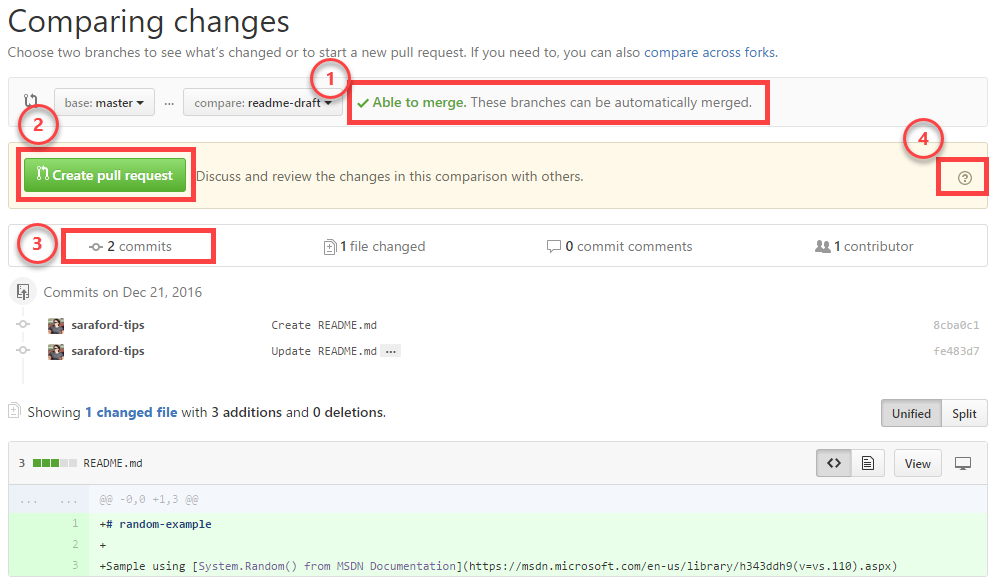
Task: Open the 2 commits tab
Action: coord(131,246)
